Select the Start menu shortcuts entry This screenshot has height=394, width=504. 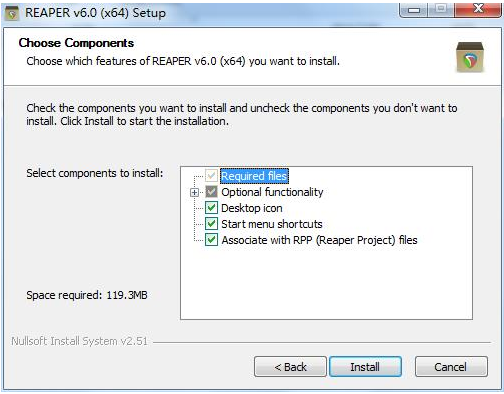pos(272,224)
